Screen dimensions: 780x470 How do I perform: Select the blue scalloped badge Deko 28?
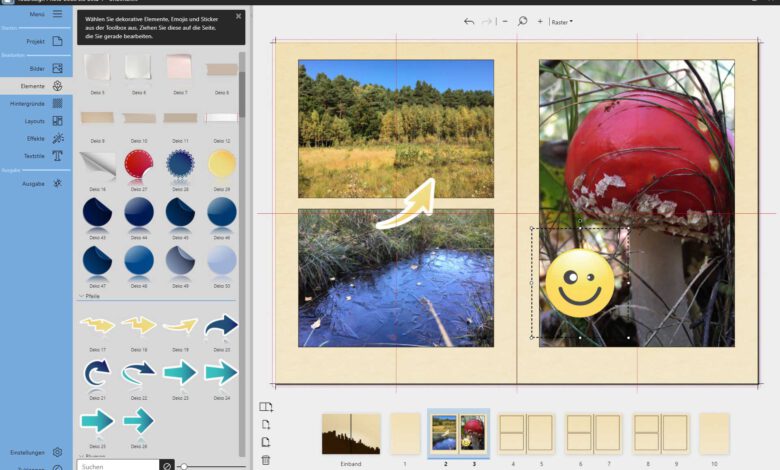click(x=180, y=164)
